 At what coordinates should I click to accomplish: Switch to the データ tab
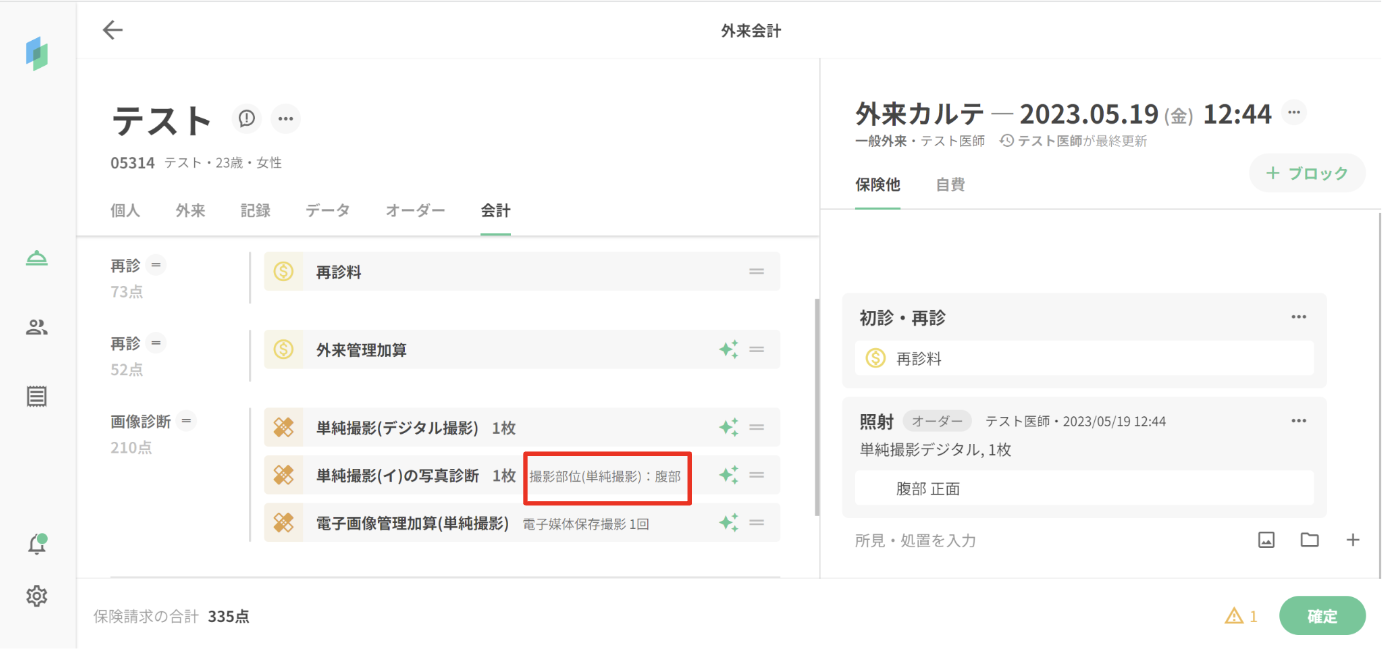[x=328, y=211]
